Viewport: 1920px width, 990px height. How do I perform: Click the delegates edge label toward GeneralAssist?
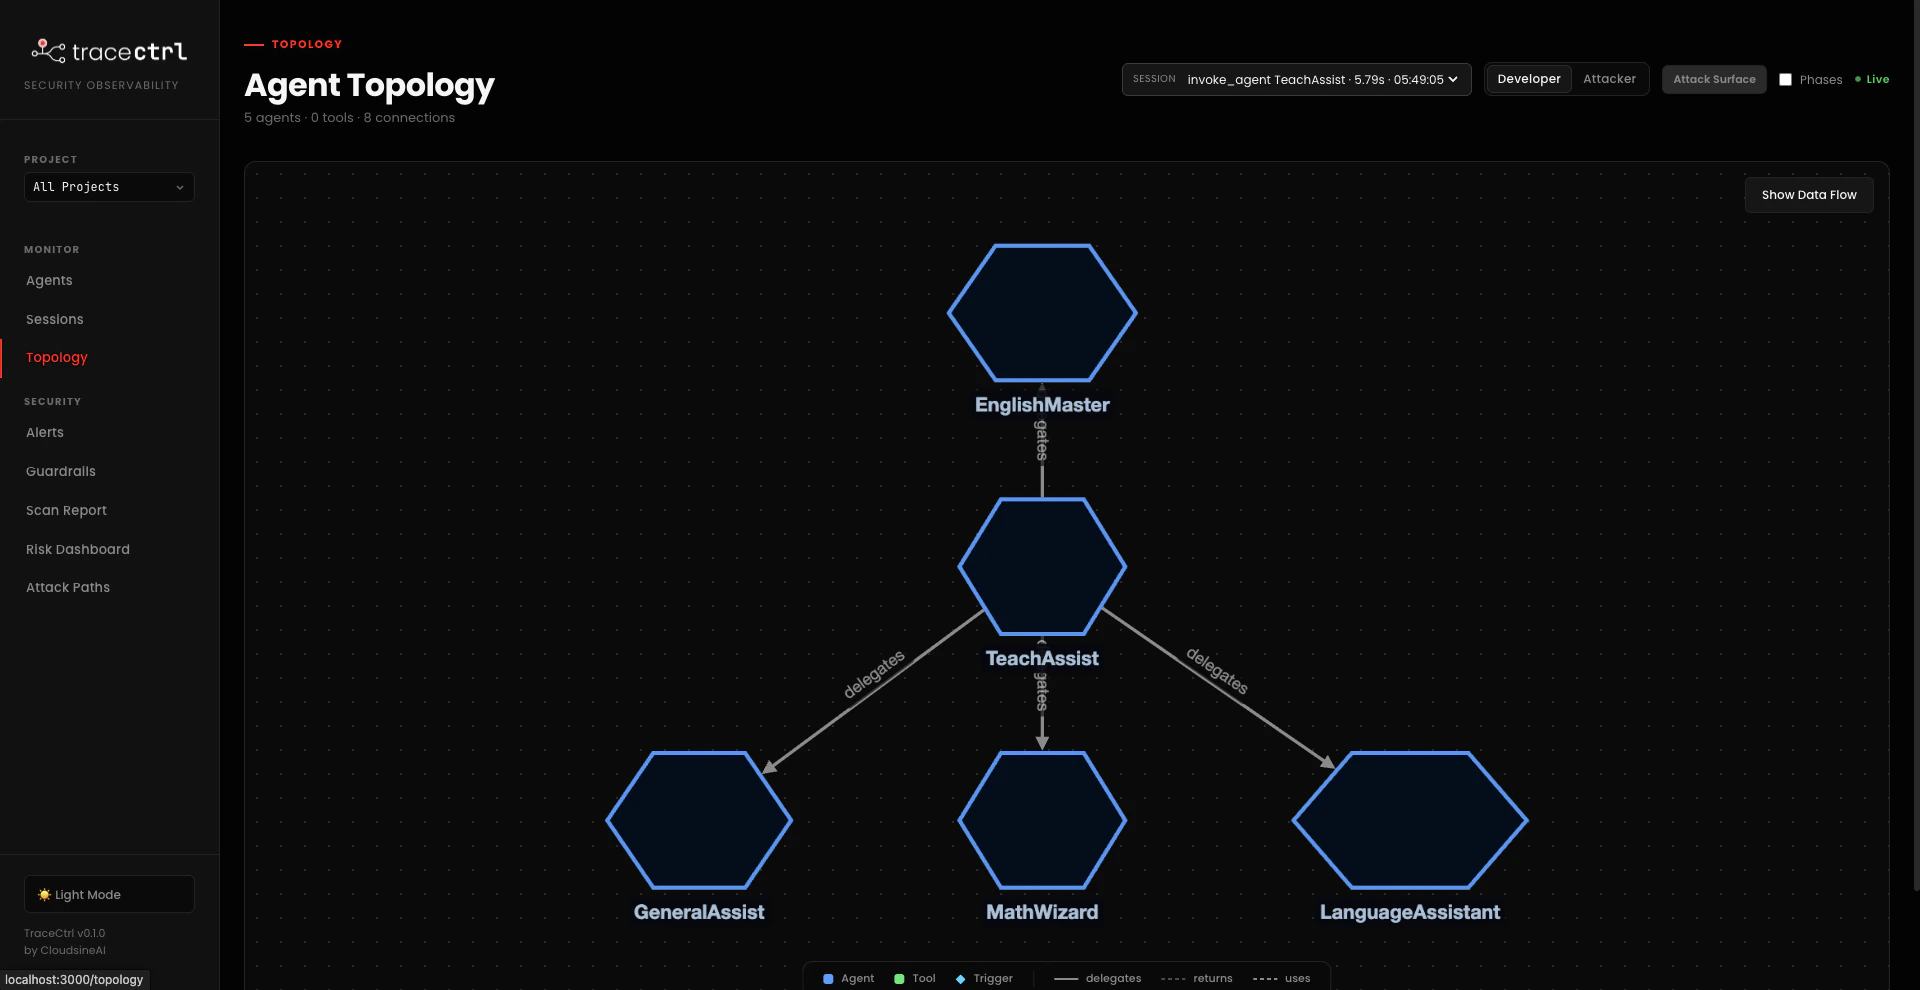[874, 674]
